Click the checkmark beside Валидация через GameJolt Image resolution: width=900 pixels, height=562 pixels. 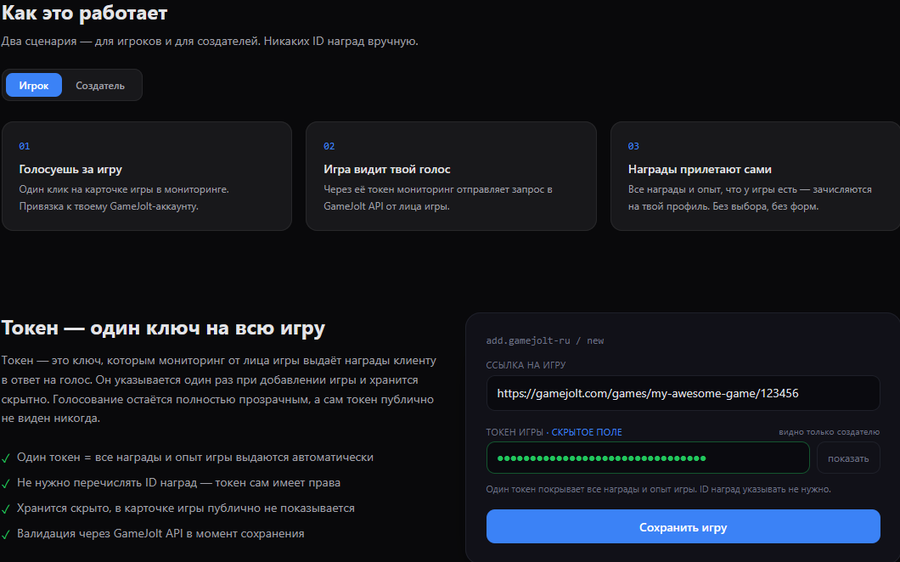(6, 534)
